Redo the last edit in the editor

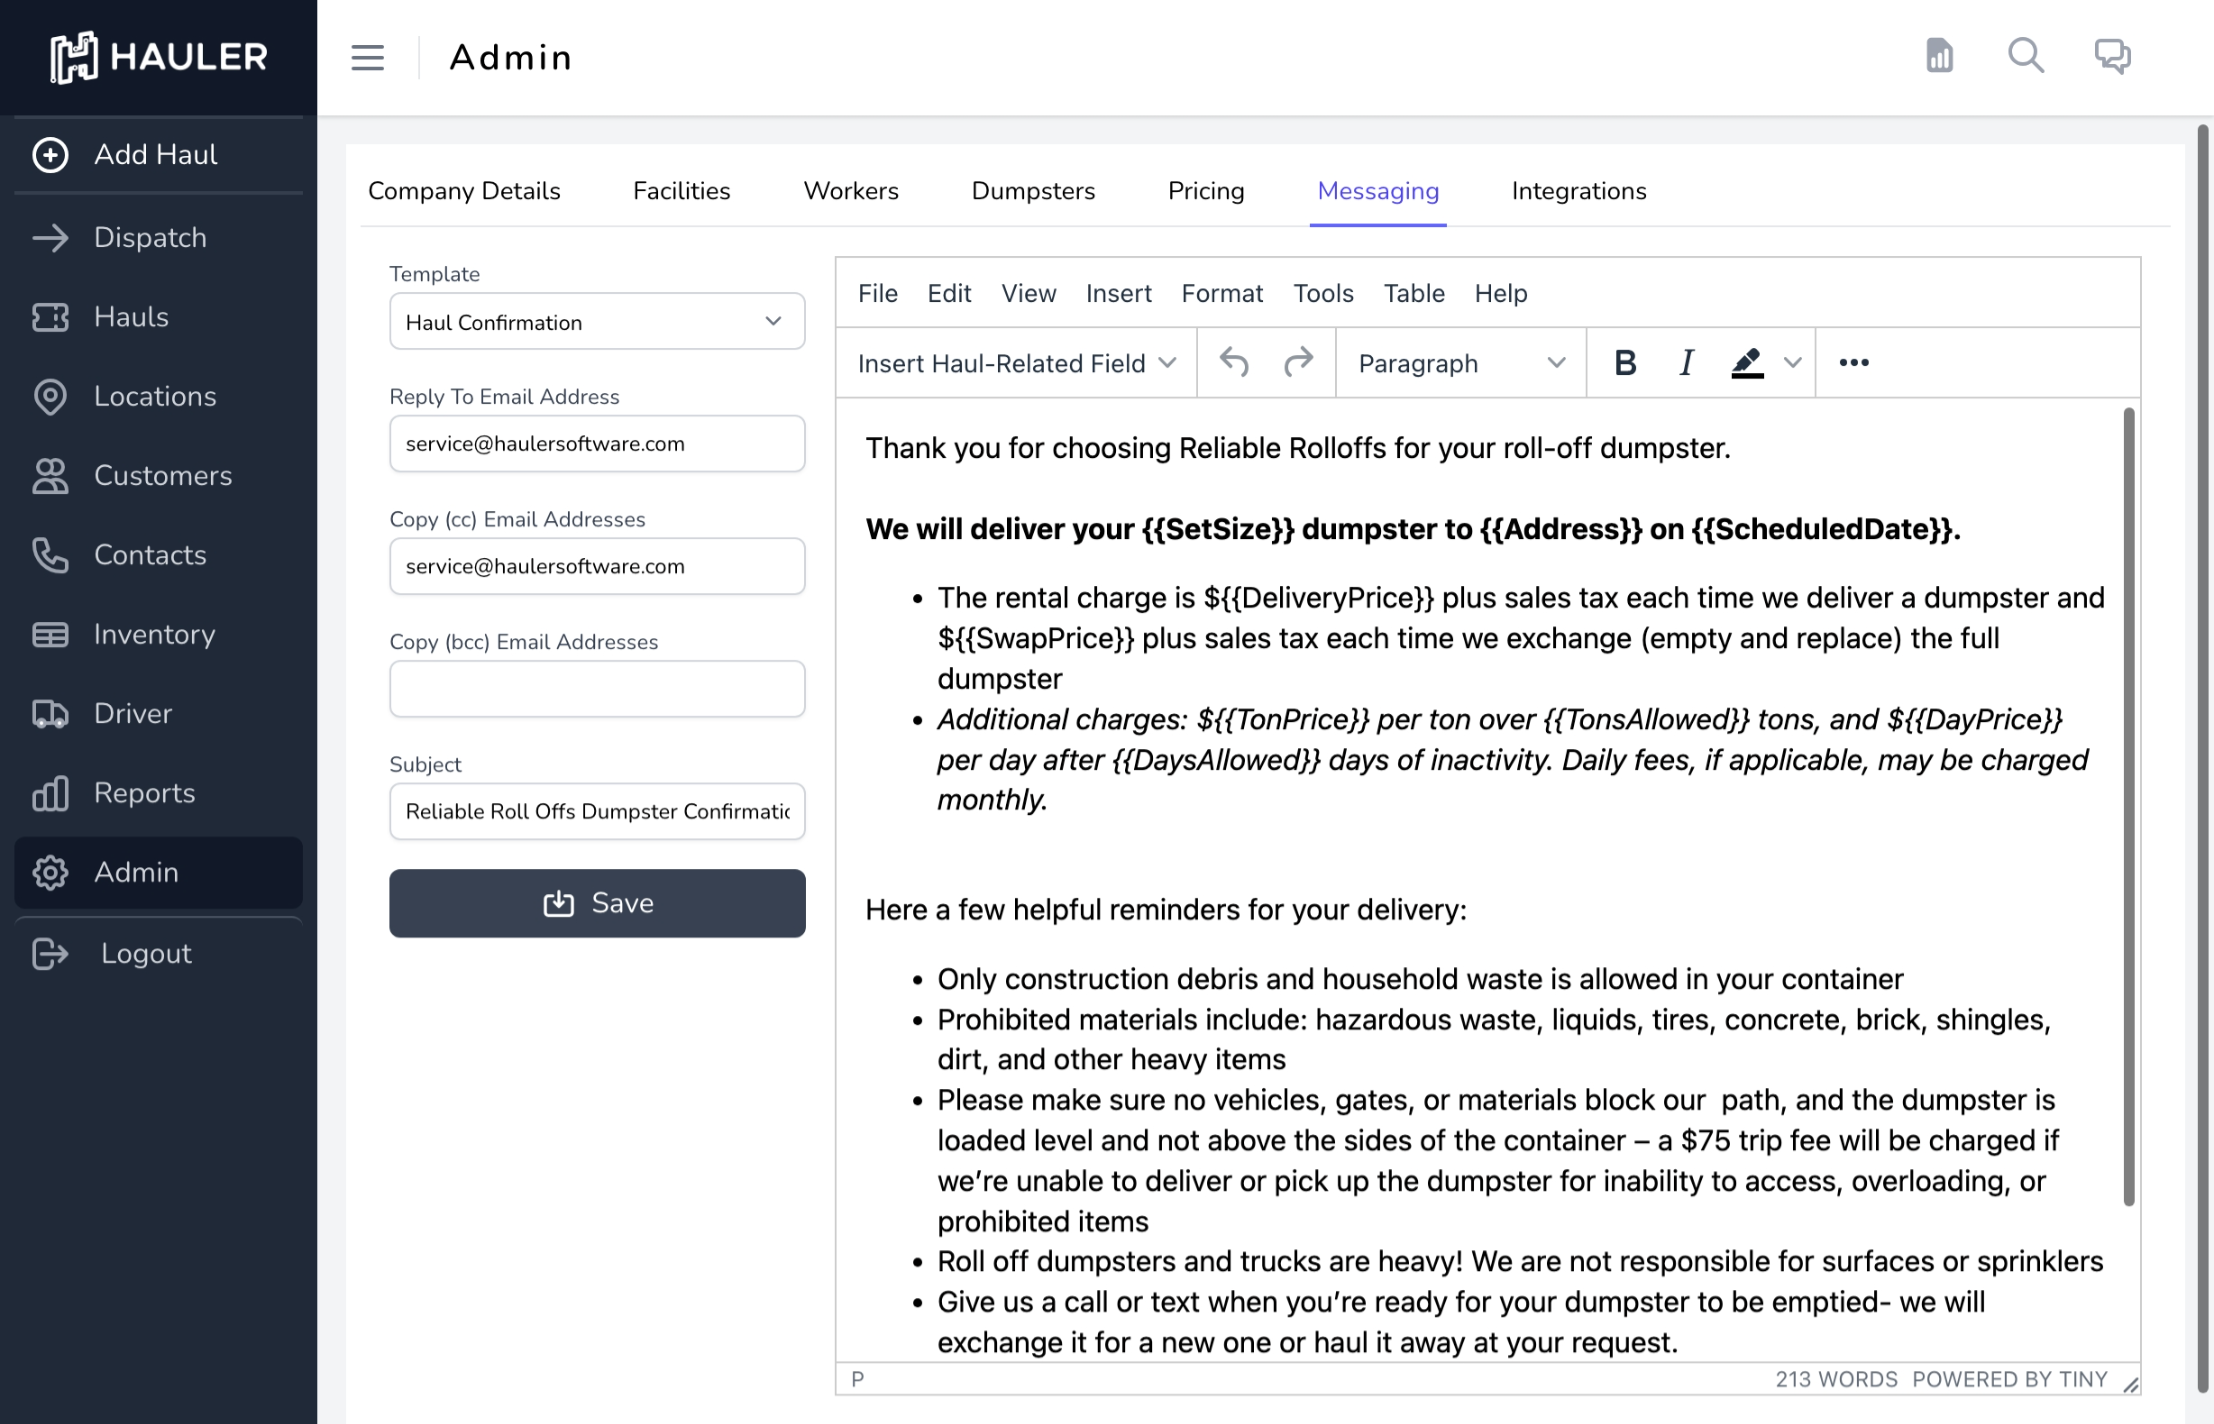pyautogui.click(x=1298, y=363)
